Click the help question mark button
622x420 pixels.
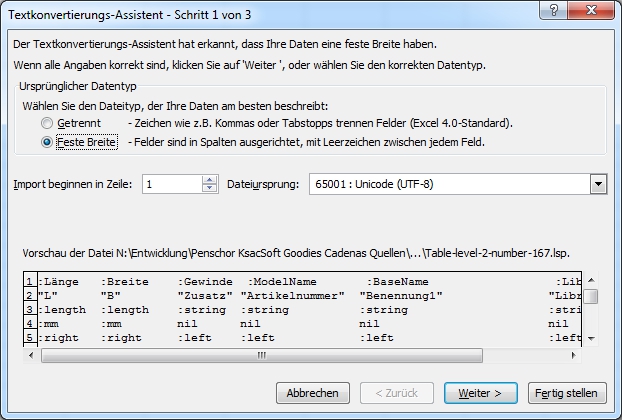554,10
